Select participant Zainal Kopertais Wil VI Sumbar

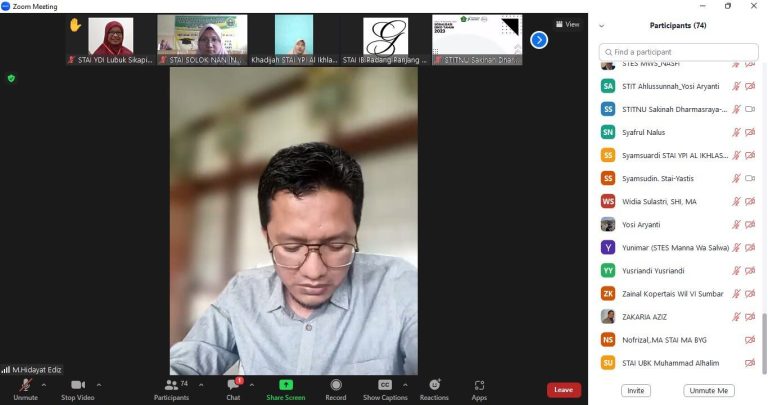click(x=678, y=293)
